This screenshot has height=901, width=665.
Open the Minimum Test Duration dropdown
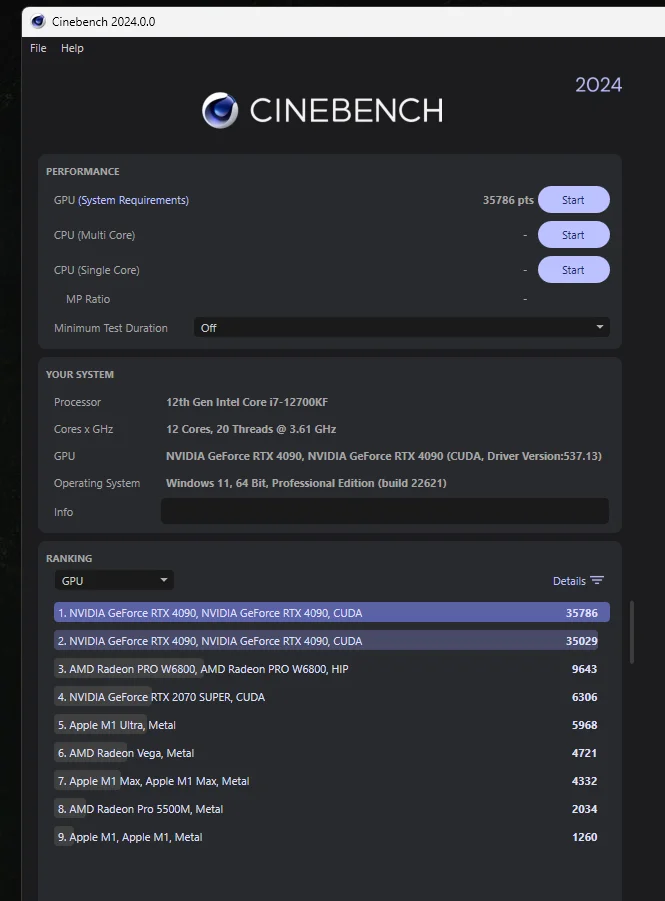point(402,328)
